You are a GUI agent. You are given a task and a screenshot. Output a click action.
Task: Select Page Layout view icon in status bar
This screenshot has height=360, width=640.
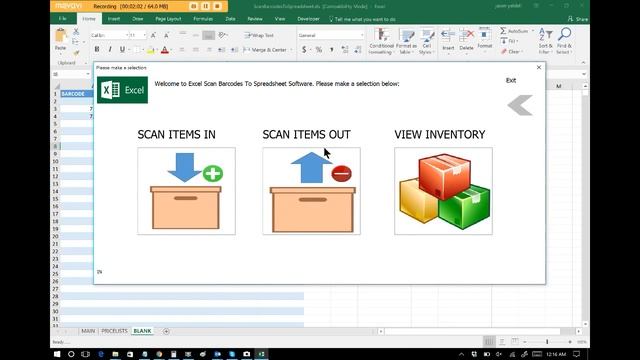502,342
